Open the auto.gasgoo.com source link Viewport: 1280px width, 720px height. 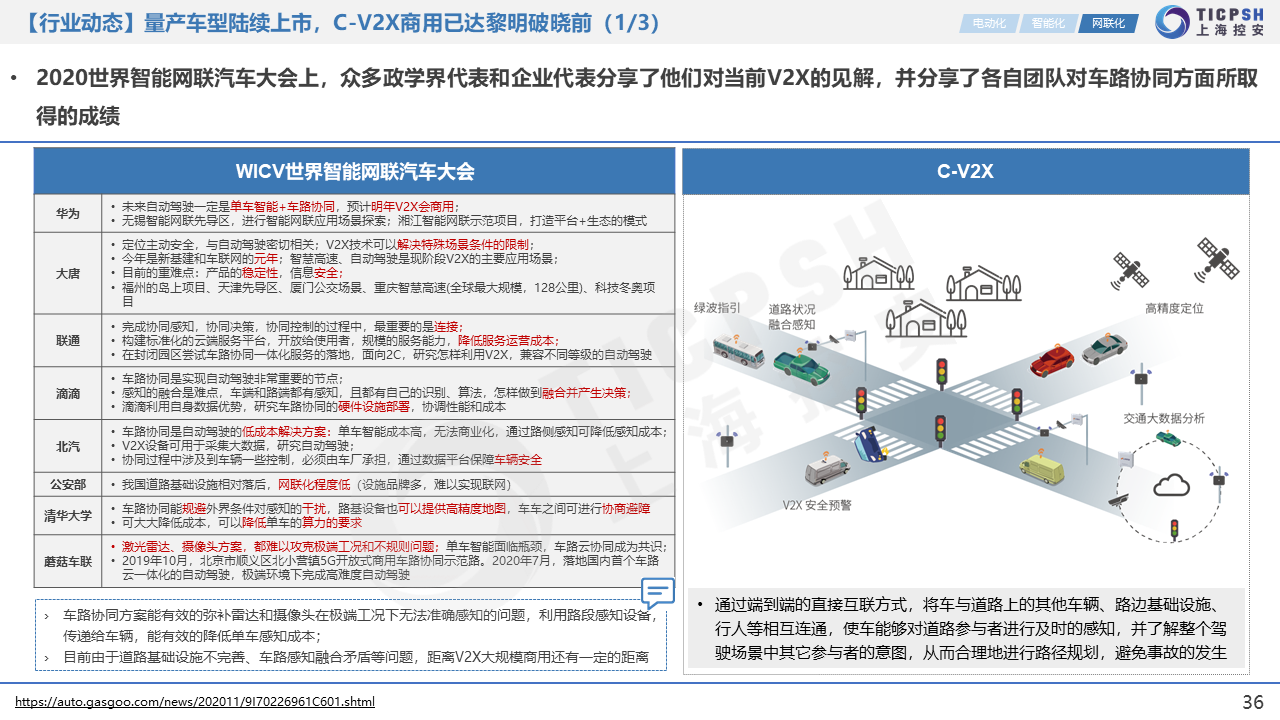195,702
